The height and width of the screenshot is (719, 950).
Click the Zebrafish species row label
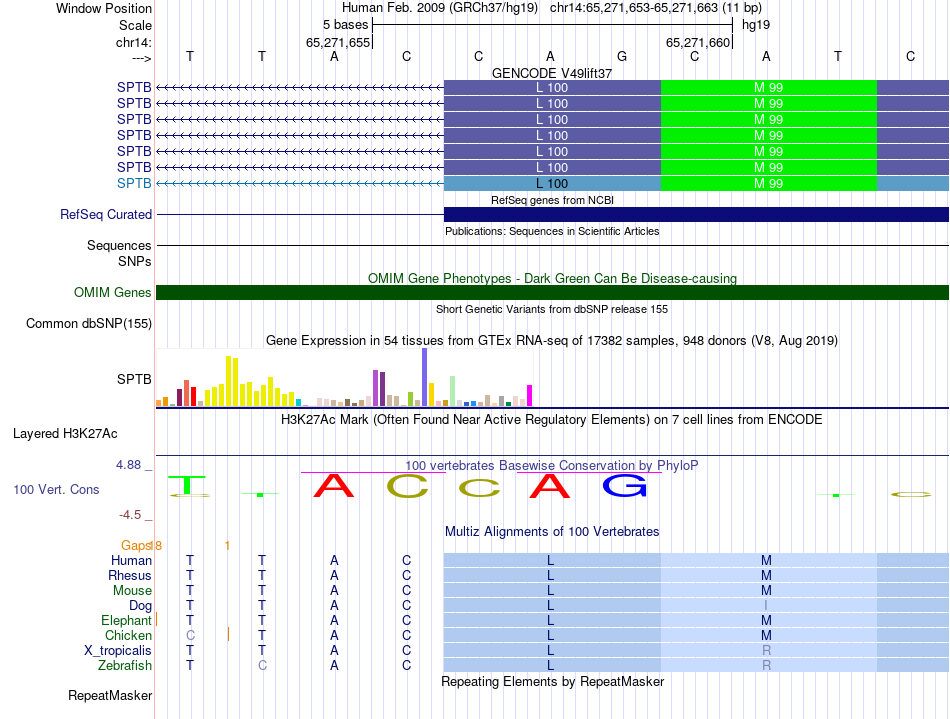coord(125,666)
